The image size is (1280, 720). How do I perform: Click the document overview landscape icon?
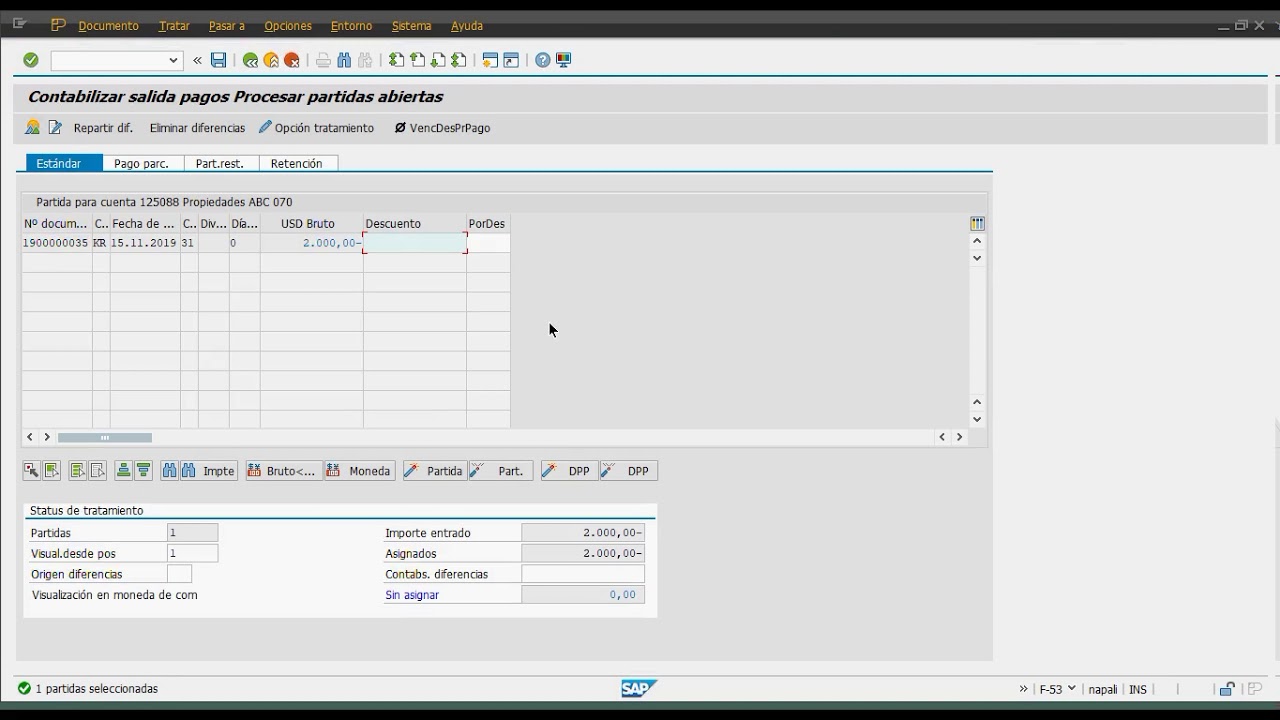tap(33, 127)
